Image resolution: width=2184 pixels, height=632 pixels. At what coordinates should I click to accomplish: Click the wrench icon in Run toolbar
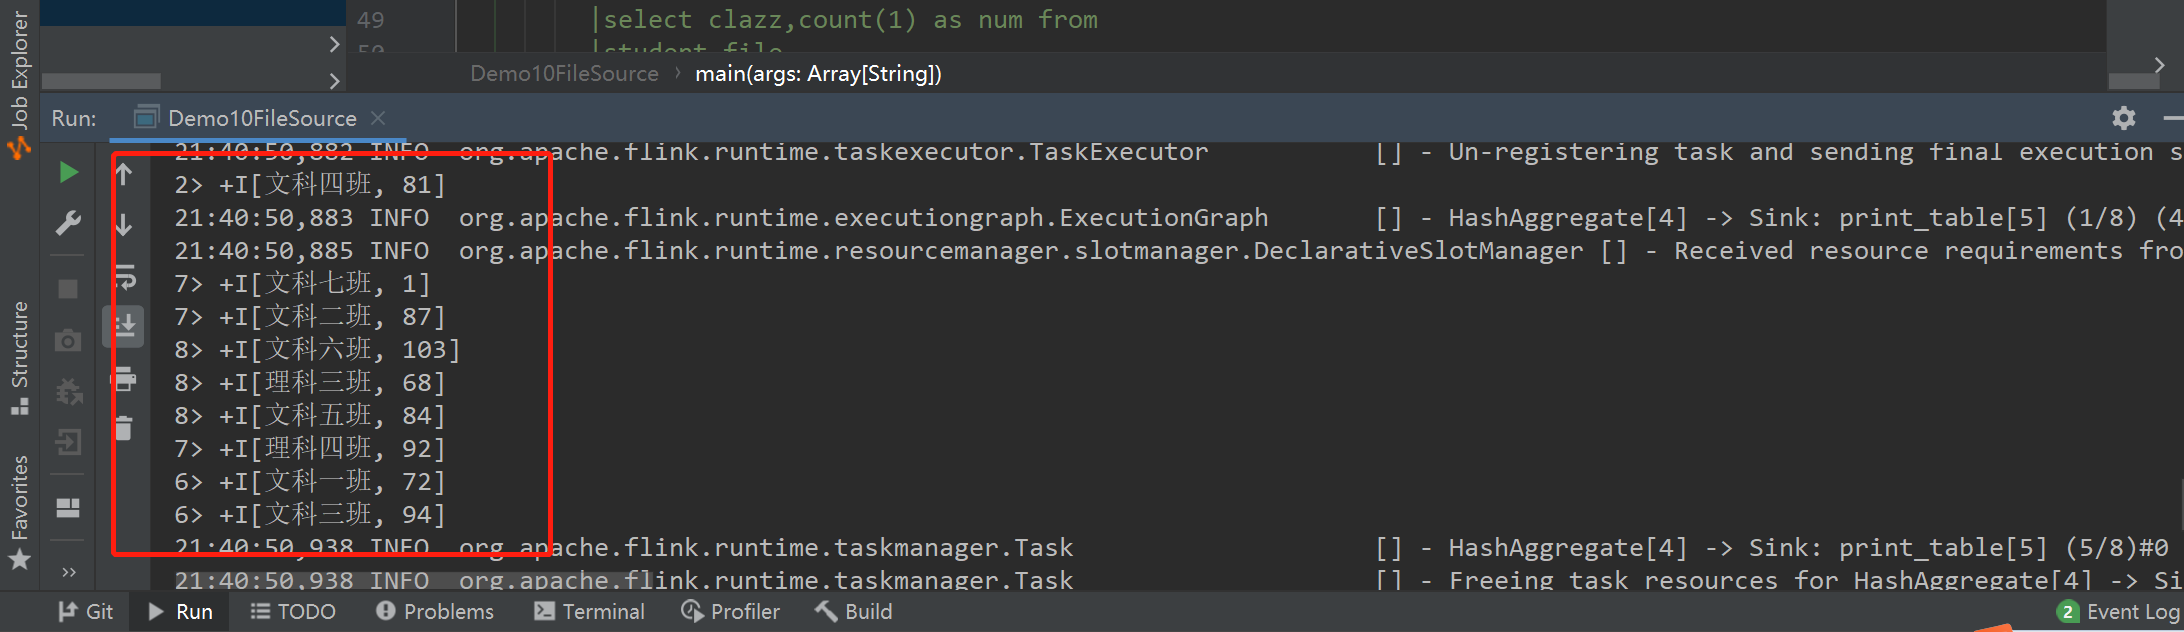coord(68,223)
